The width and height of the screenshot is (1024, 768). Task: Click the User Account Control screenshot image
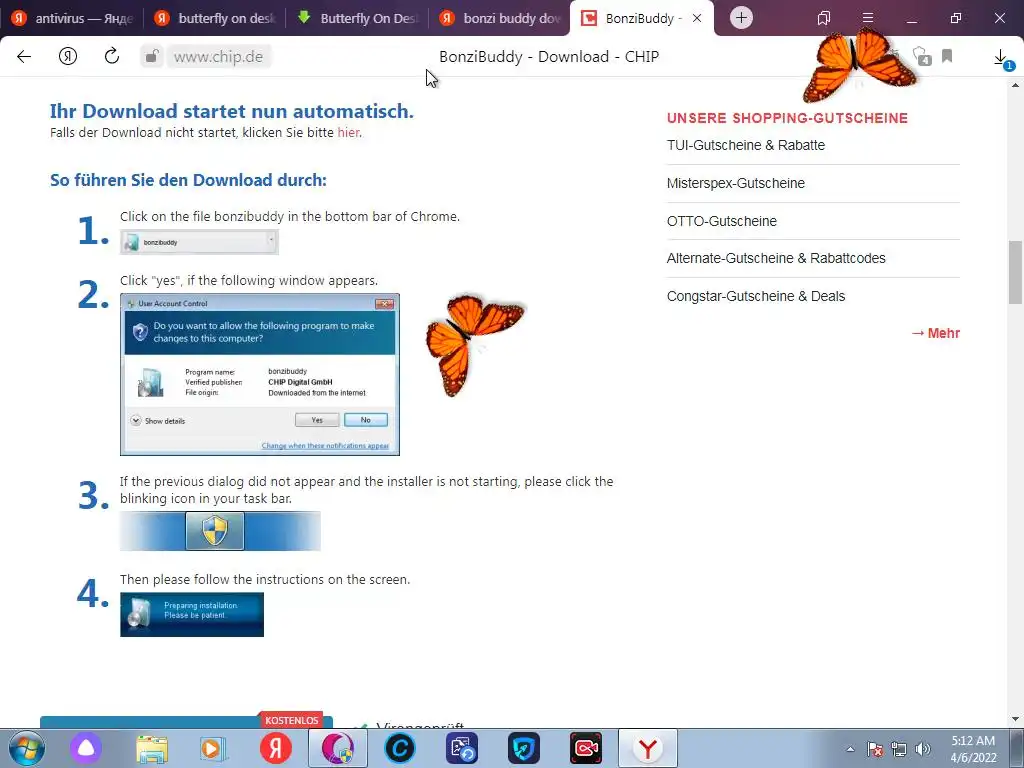coord(260,374)
